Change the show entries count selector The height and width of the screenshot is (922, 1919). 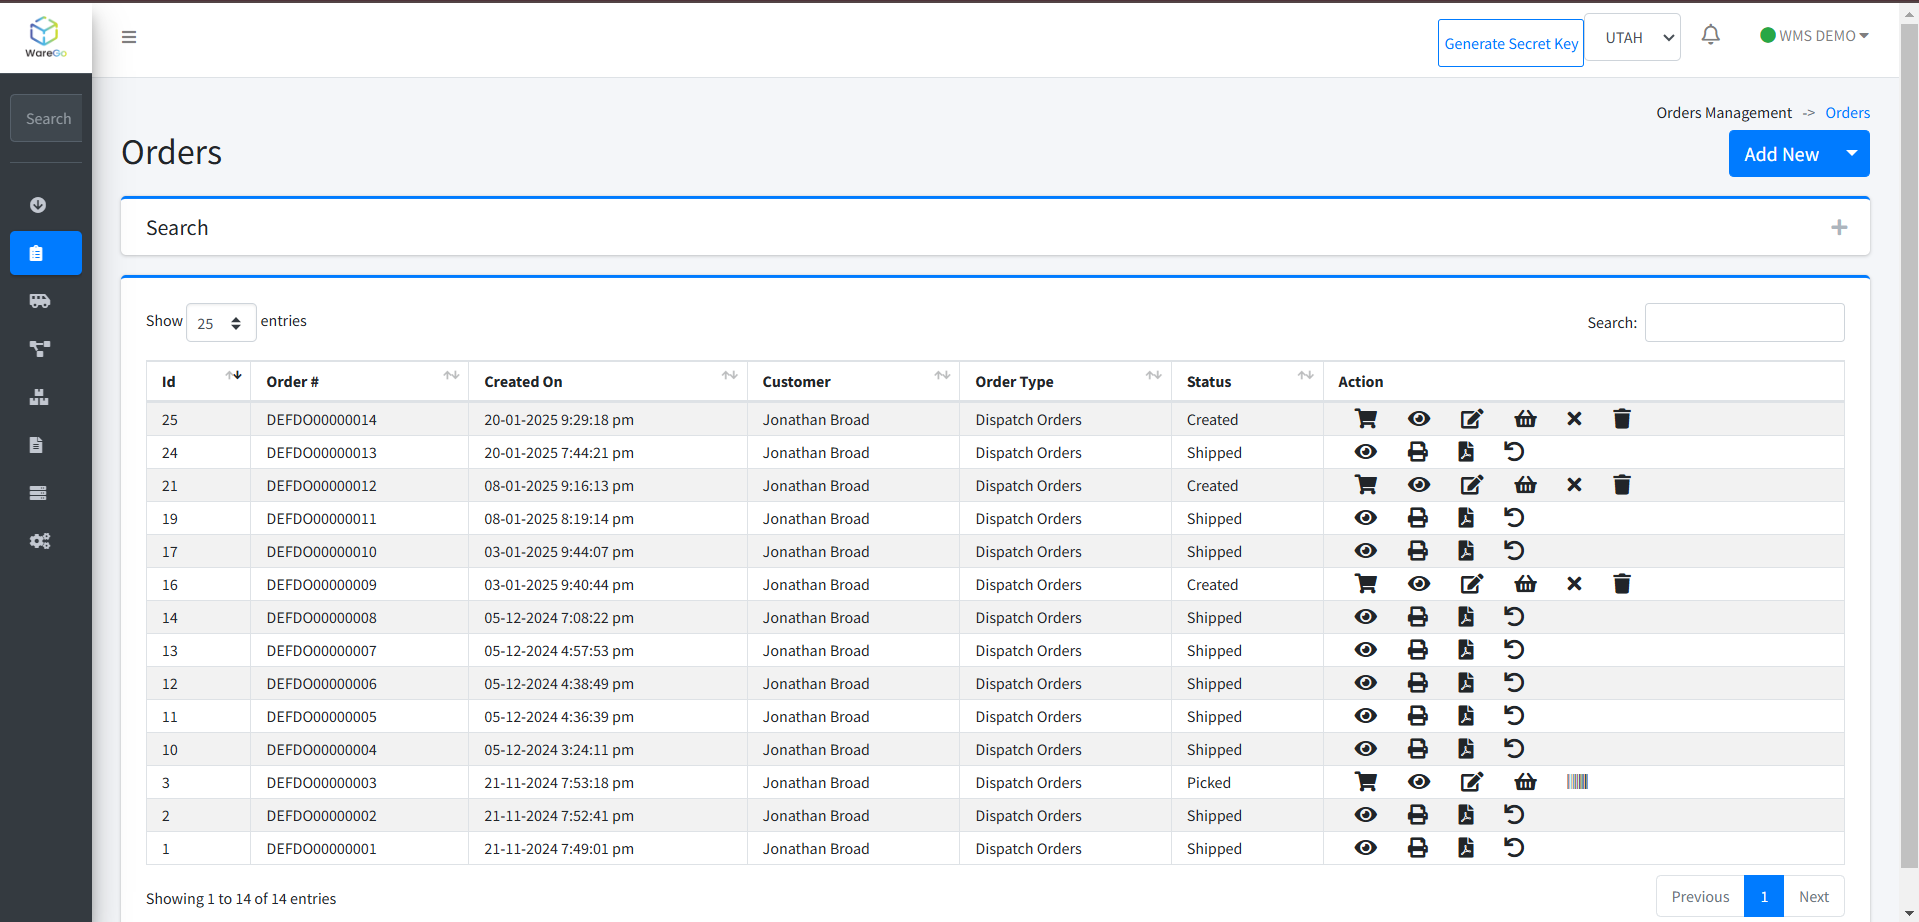(221, 323)
